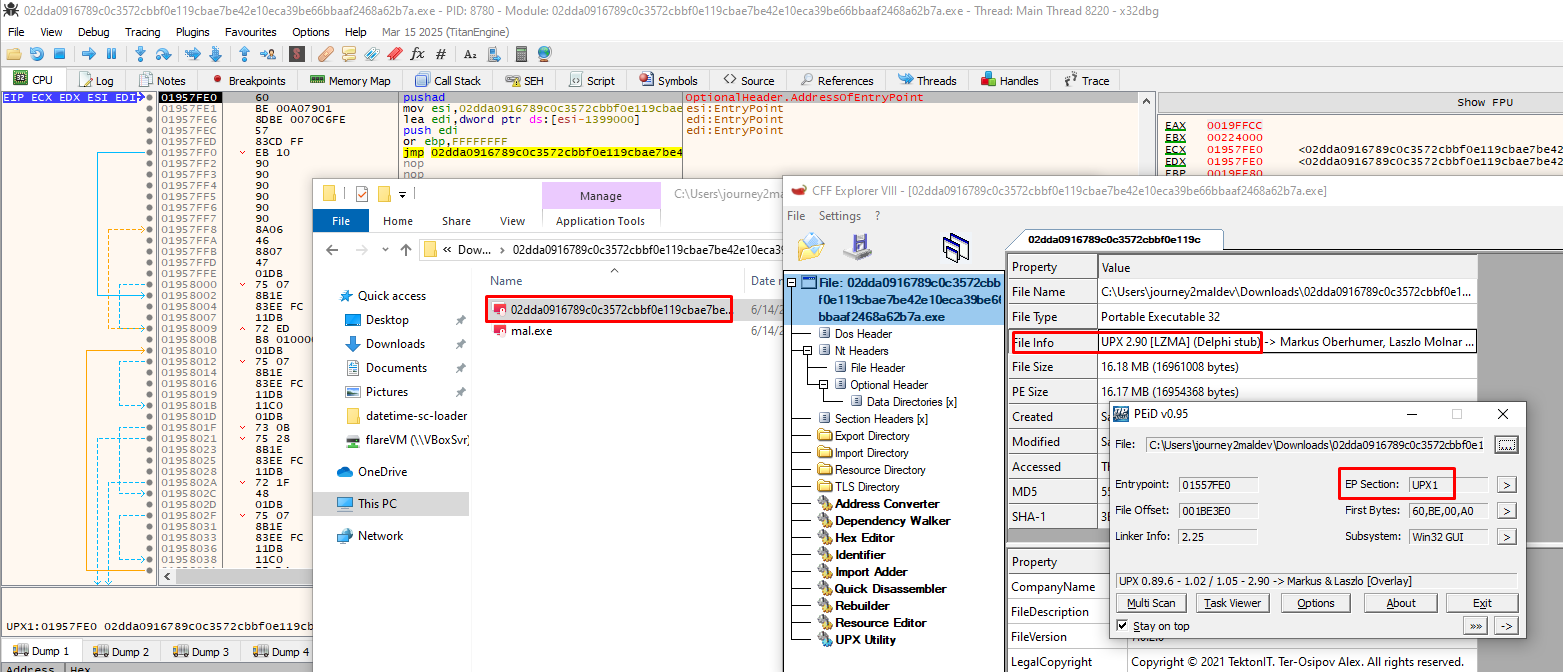Screen dimensions: 1563x672
Task: Click the arrow button next to Subsystem
Action: (x=1507, y=537)
